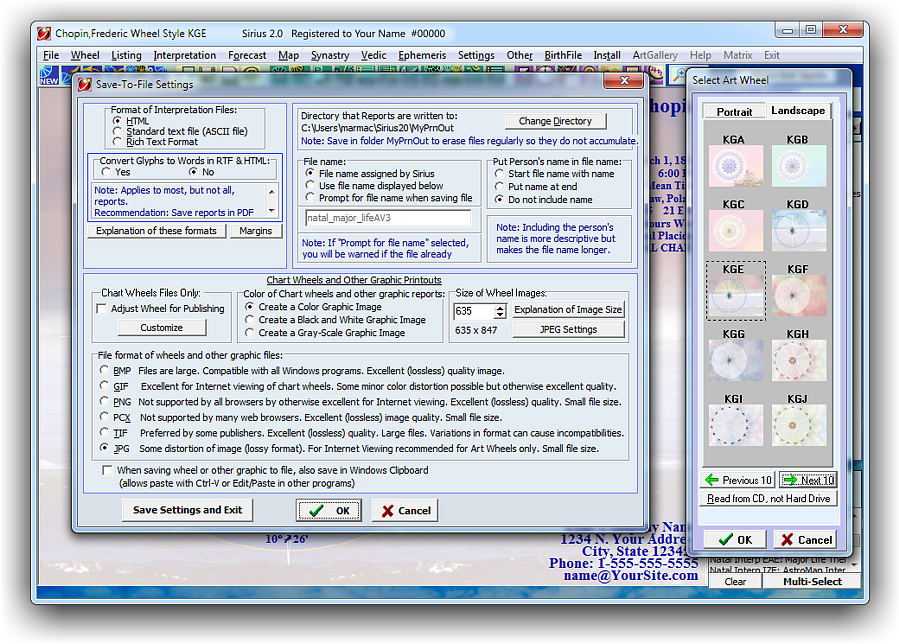
Task: Select Rich Text Format radio option
Action: (118, 142)
